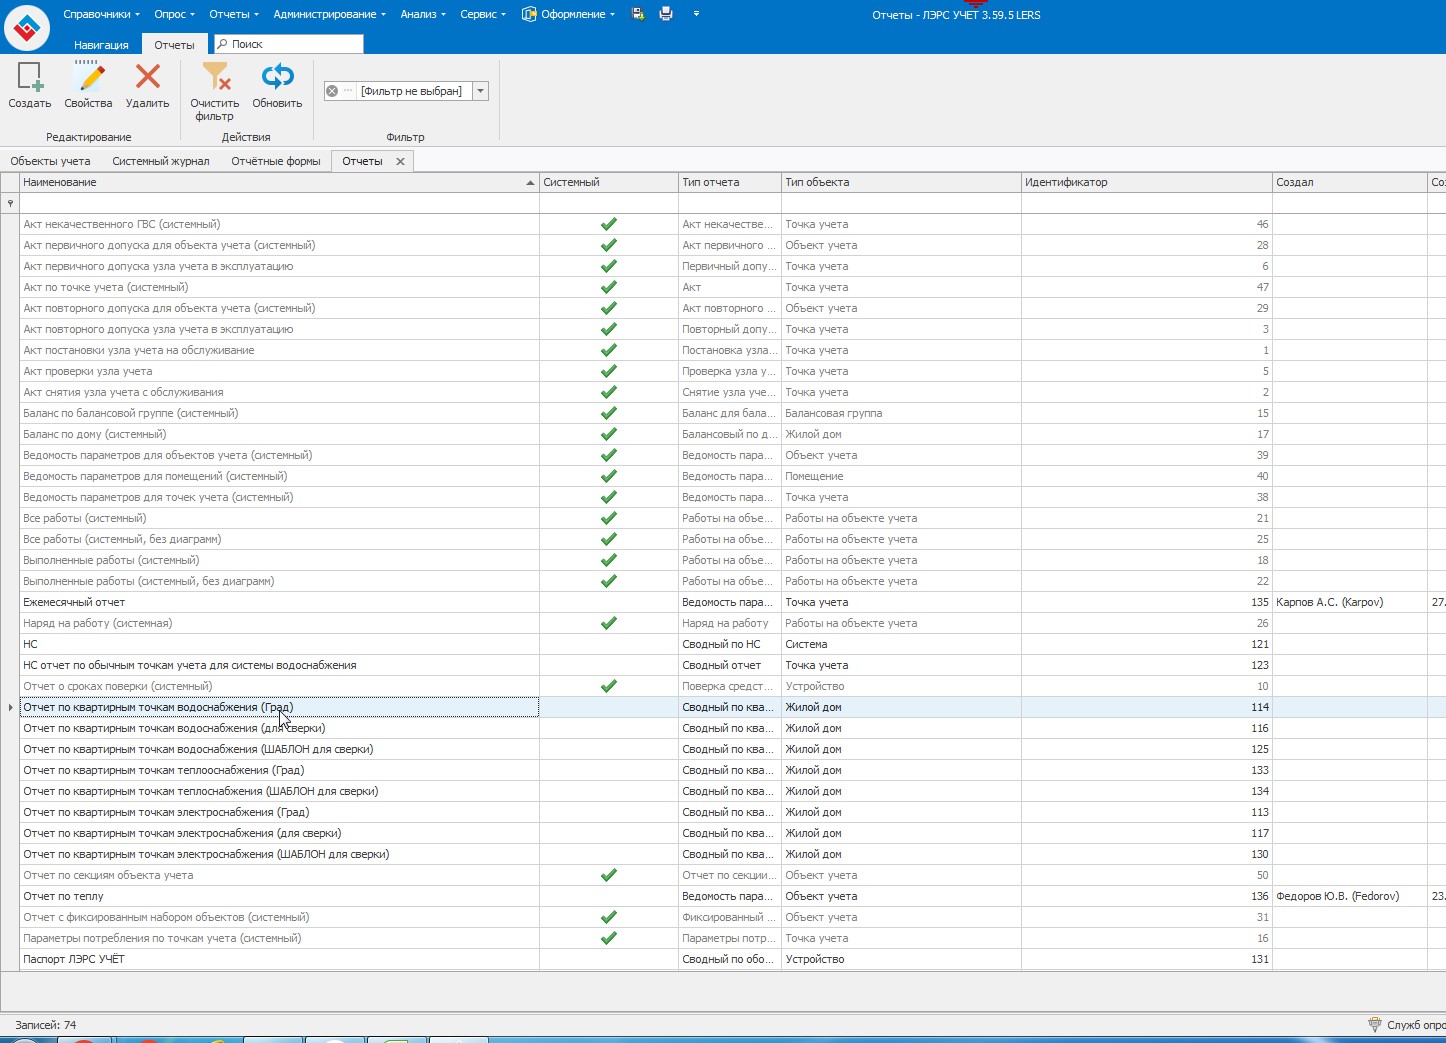The height and width of the screenshot is (1043, 1446).
Task: Click the printer icon in title bar
Action: 666,14
